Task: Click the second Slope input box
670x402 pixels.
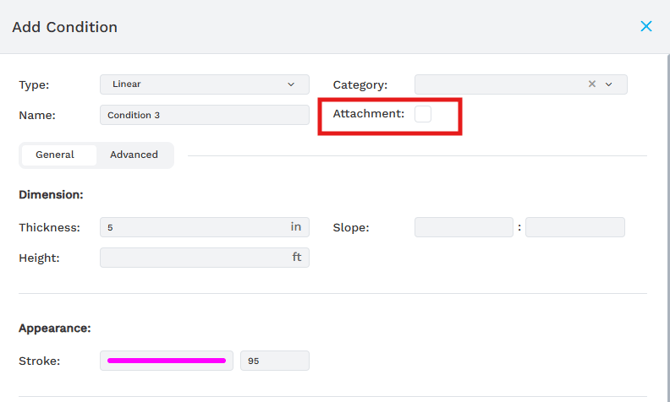Action: pos(575,227)
